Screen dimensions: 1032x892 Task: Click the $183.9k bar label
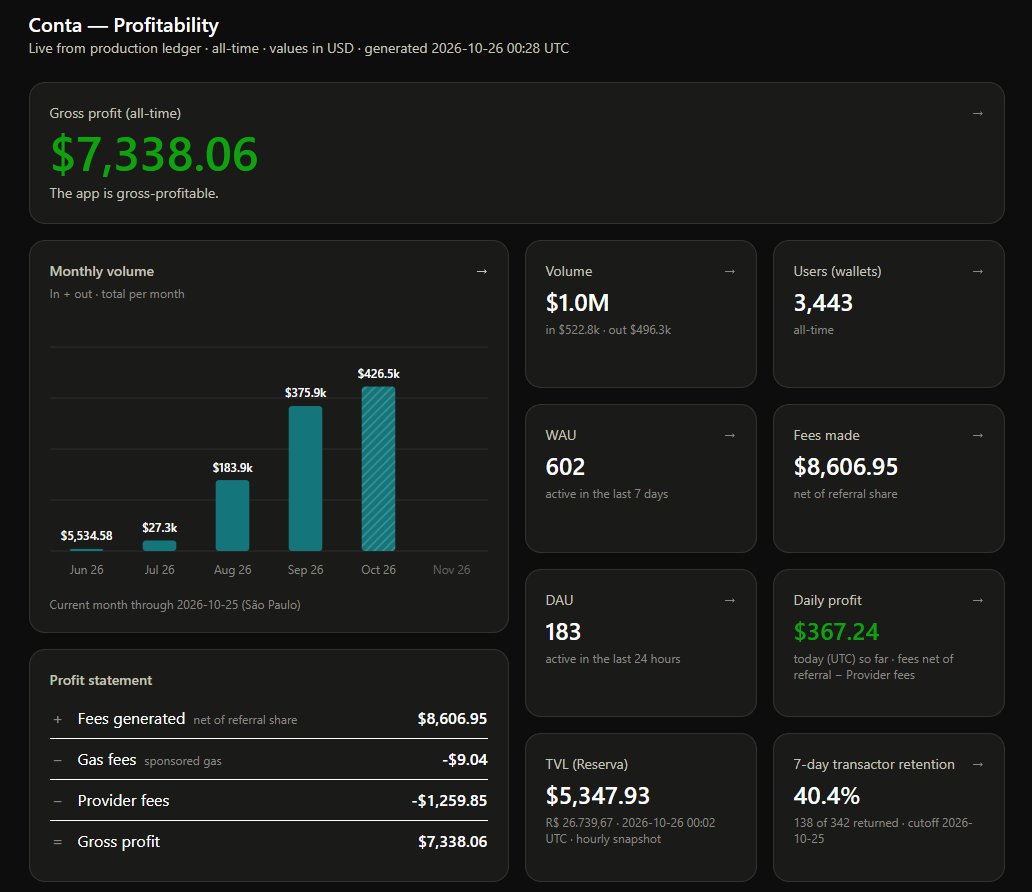232,468
